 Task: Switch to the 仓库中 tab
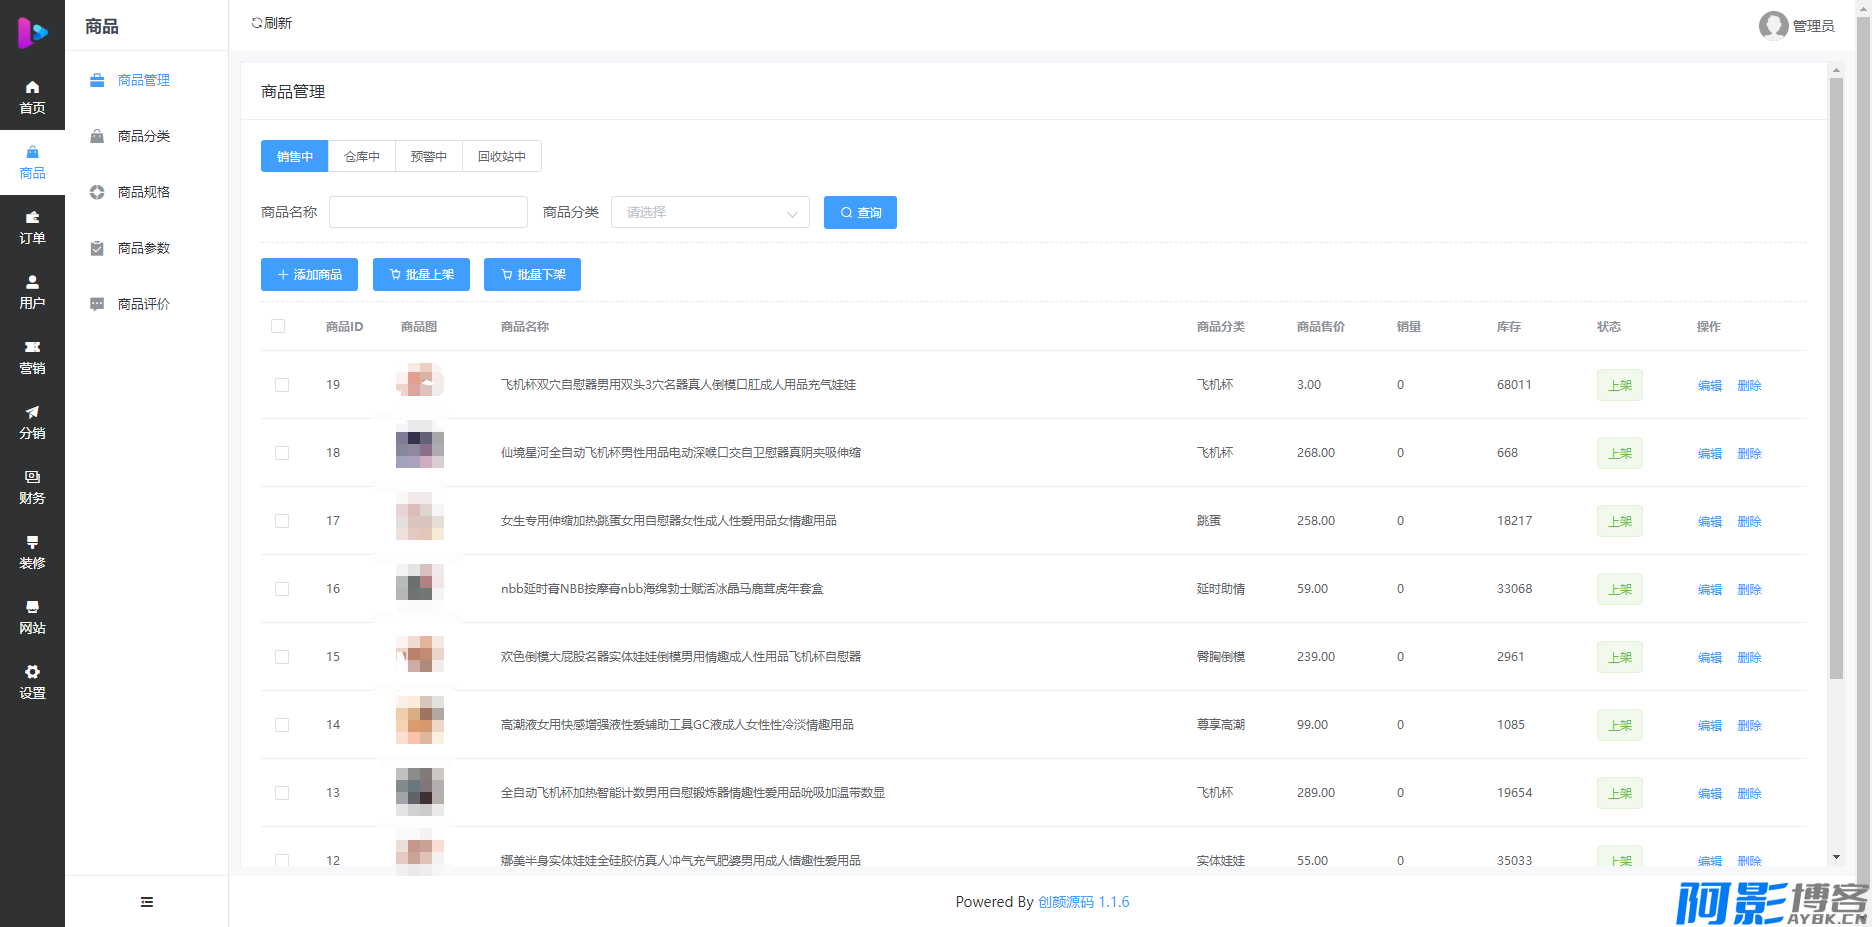pyautogui.click(x=362, y=156)
